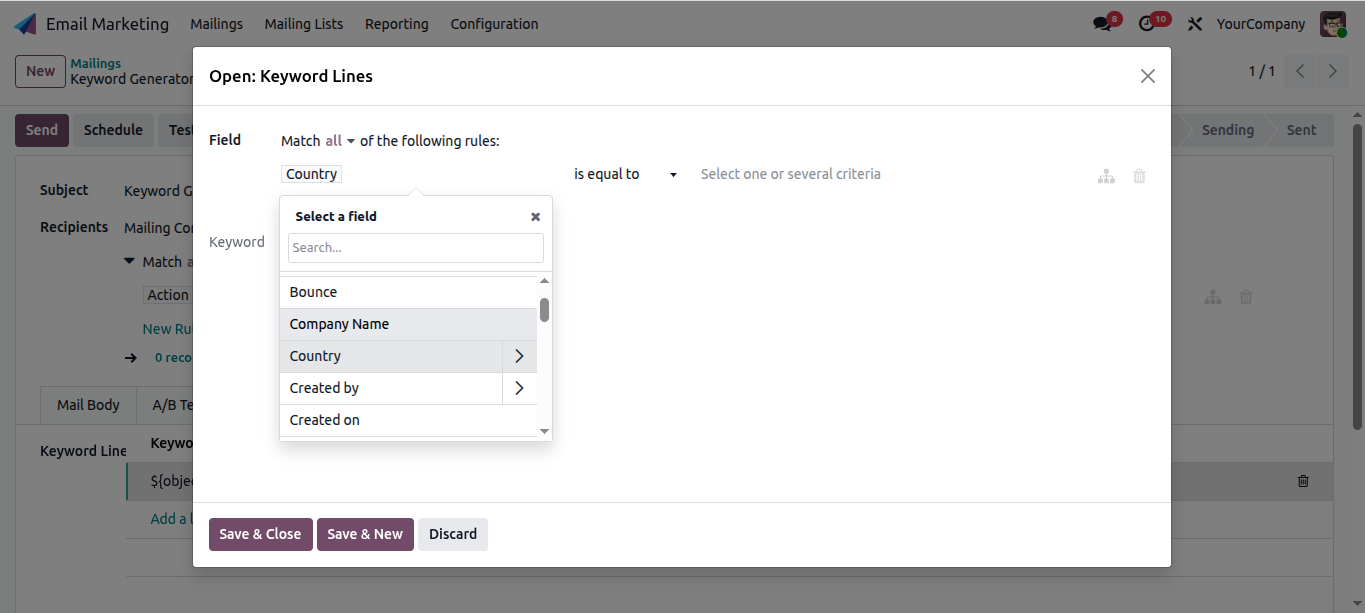
Task: Go to the previous record arrow
Action: click(x=1300, y=71)
